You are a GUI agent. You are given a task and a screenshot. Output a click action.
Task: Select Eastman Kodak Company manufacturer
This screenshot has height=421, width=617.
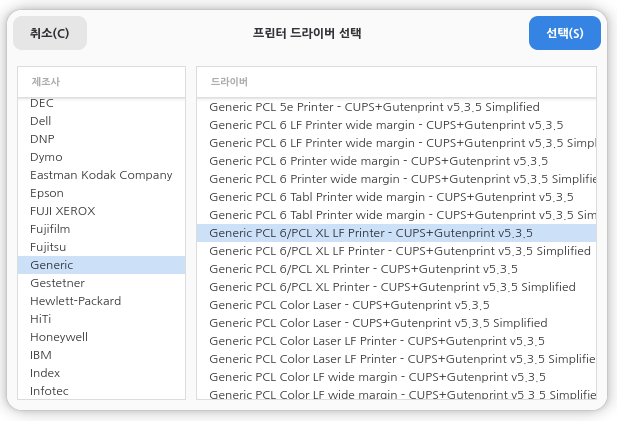[x=101, y=175]
